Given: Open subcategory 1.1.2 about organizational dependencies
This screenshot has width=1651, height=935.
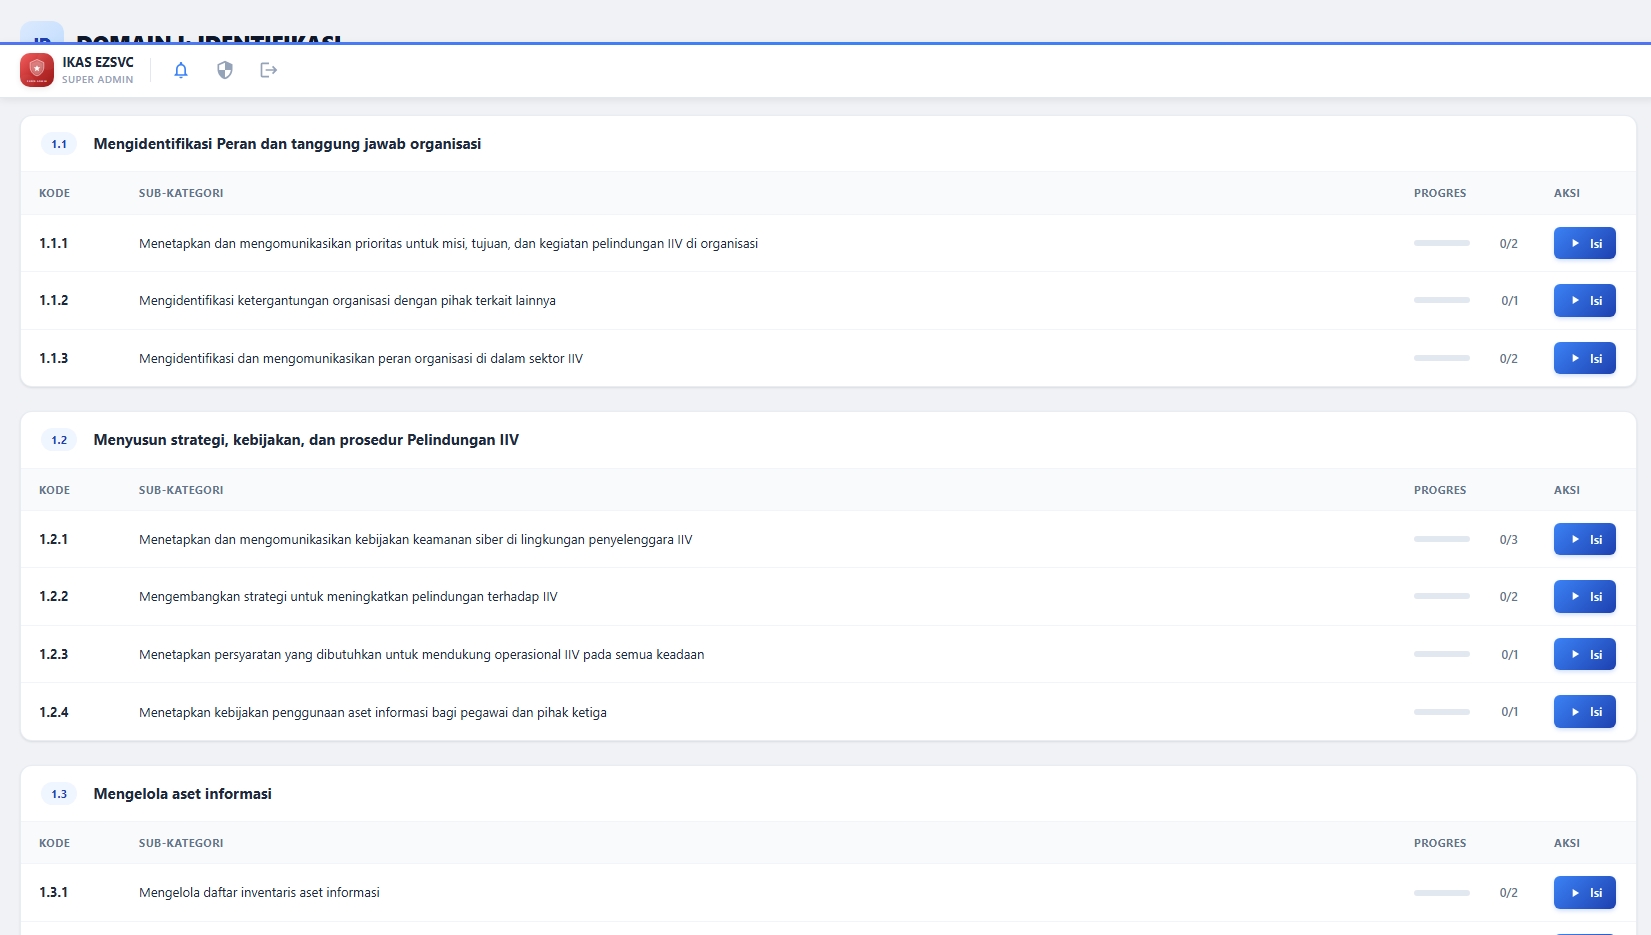Looking at the screenshot, I should 347,300.
